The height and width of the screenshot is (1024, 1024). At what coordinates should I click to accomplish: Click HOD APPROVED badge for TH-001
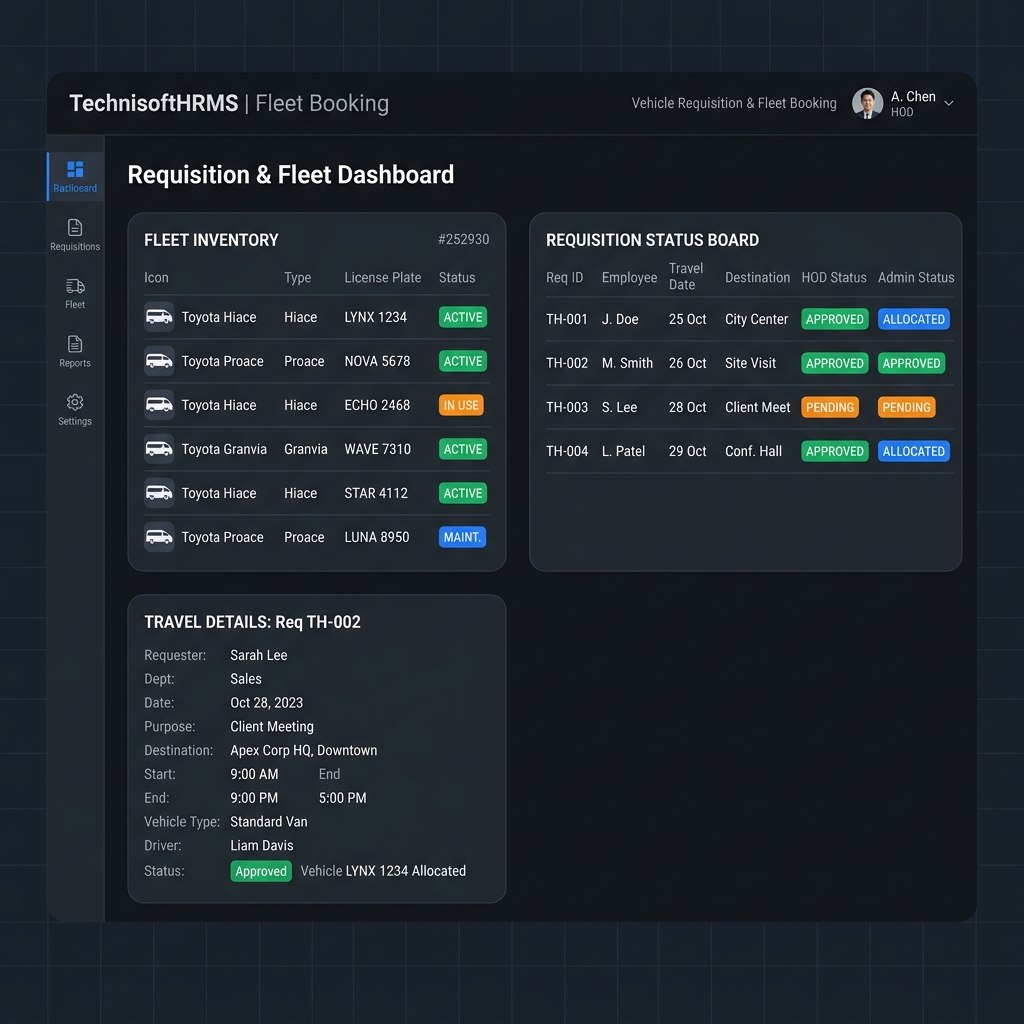(x=835, y=319)
